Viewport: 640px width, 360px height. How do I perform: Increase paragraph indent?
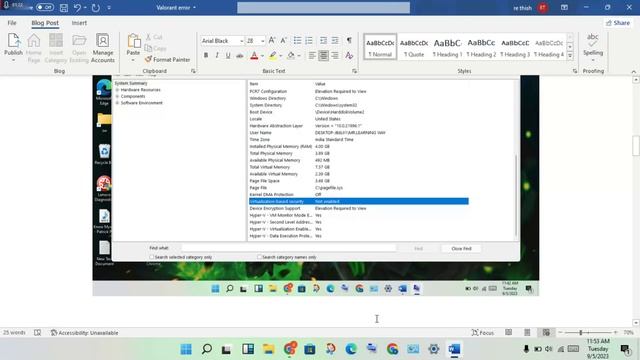(x=335, y=40)
